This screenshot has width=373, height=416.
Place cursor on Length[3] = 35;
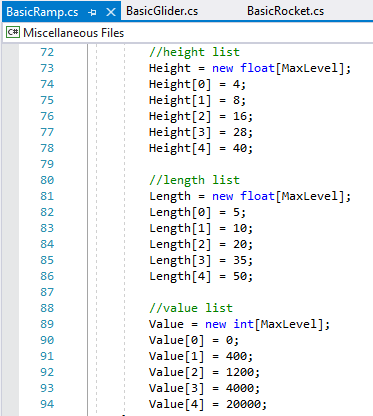(201, 260)
